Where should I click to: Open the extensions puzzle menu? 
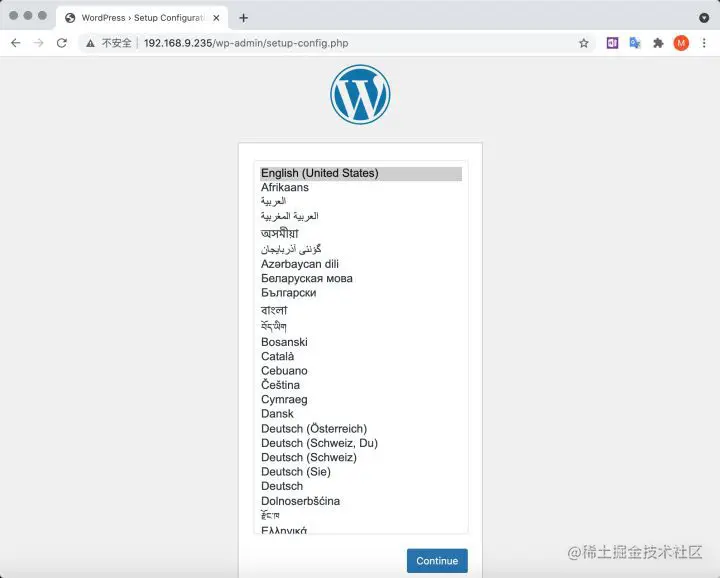click(x=658, y=43)
